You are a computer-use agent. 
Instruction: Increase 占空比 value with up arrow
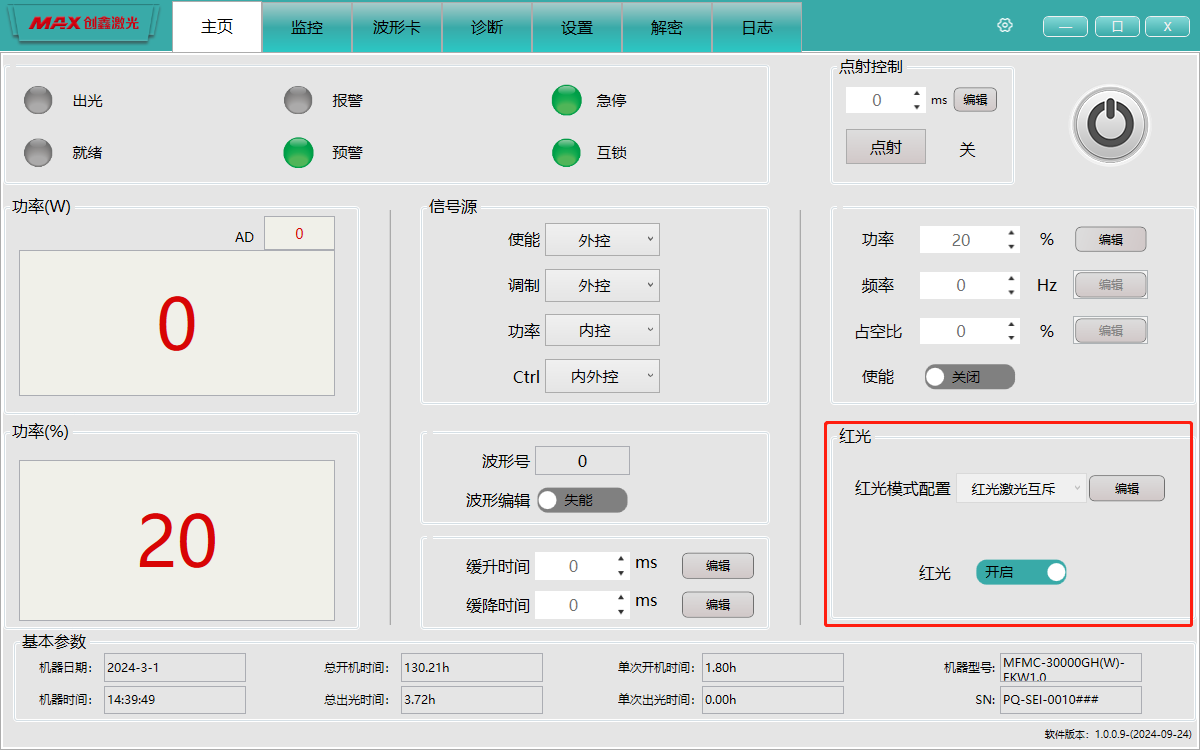tap(1012, 325)
